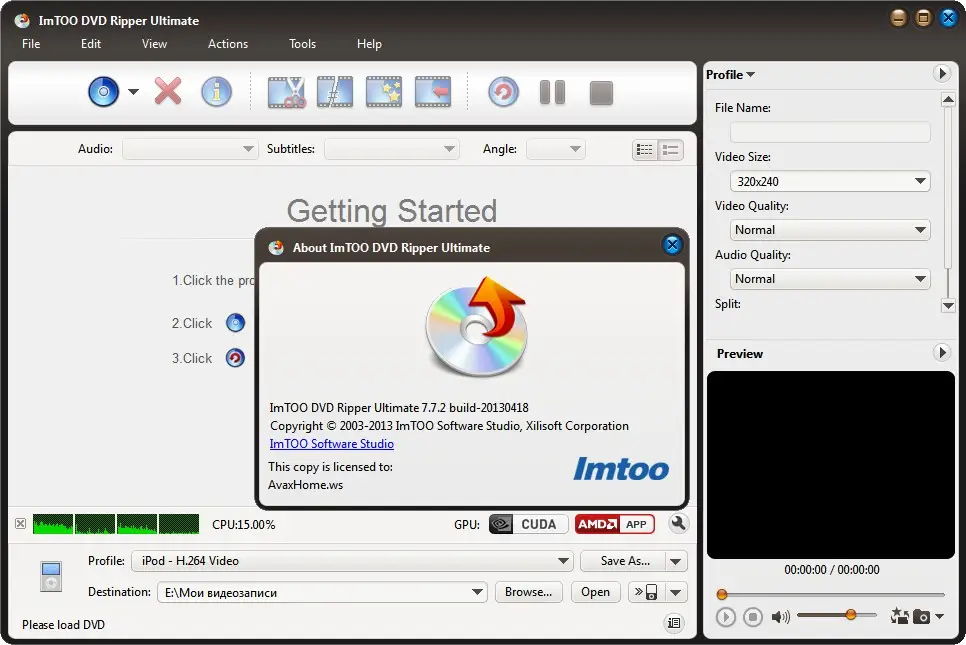Click the File Name input field
The width and height of the screenshot is (966, 645).
[x=830, y=132]
